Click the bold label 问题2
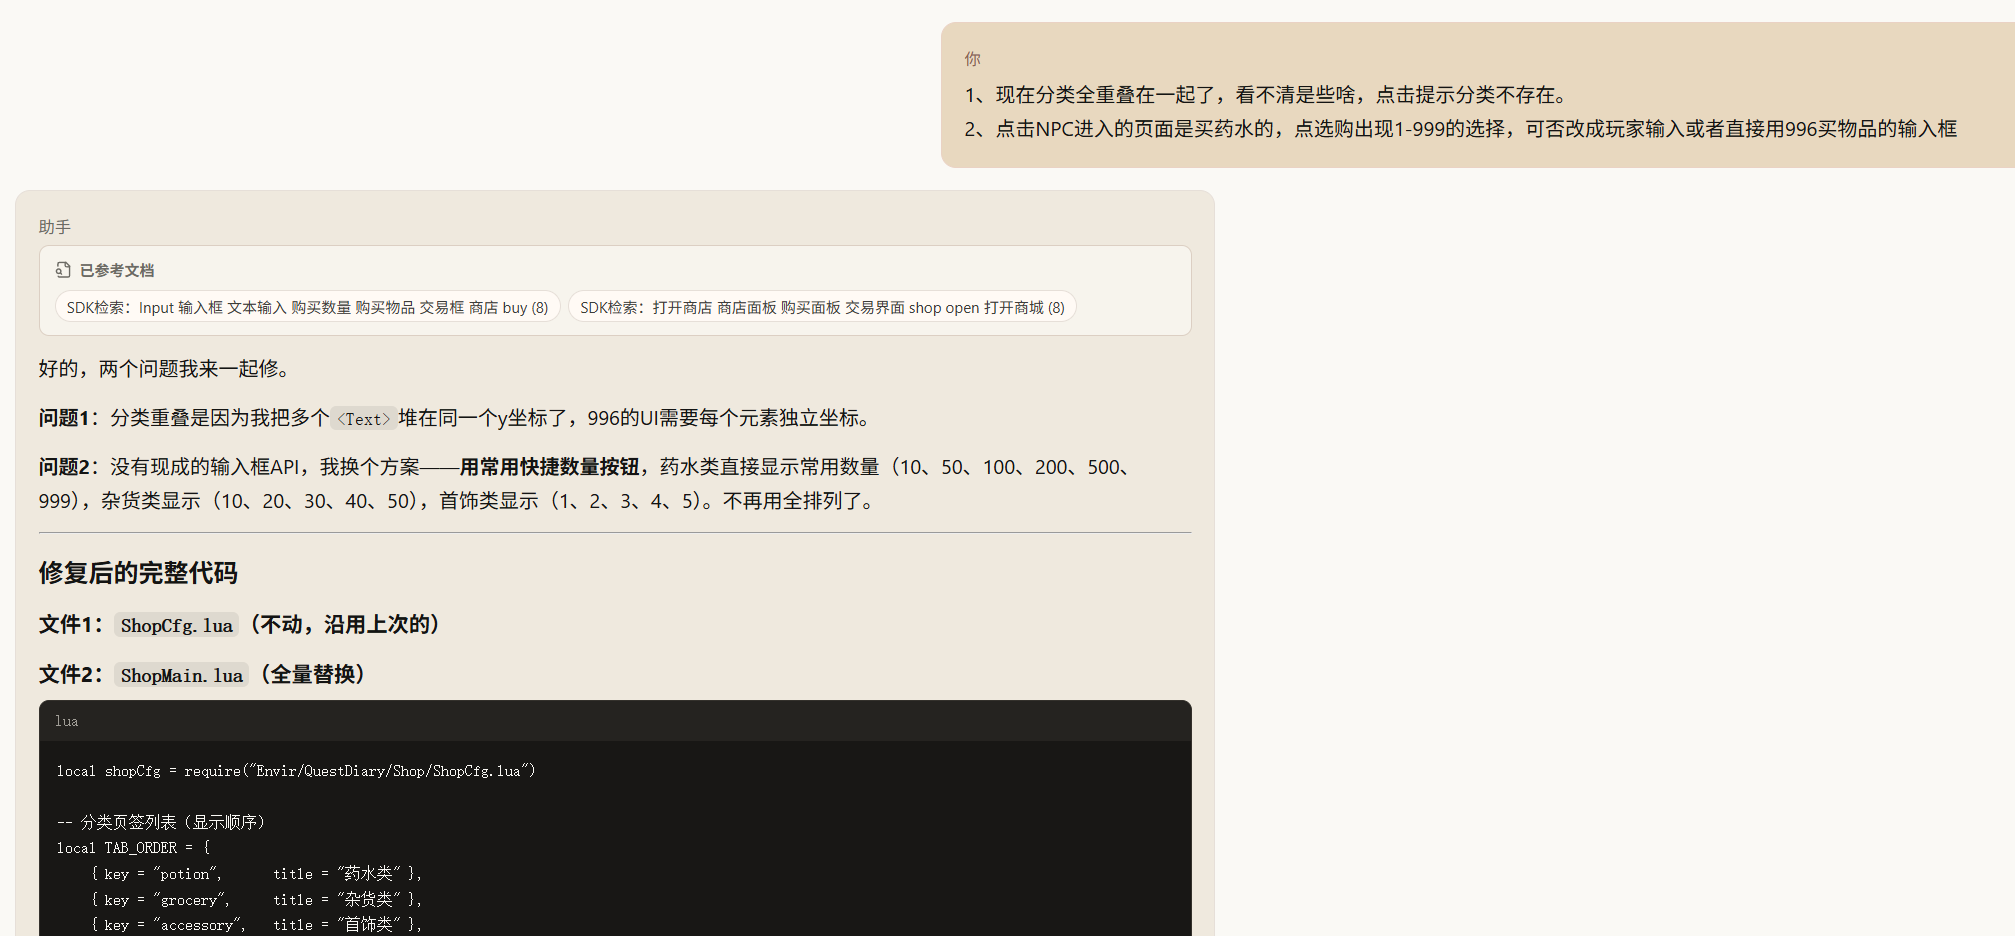 64,467
